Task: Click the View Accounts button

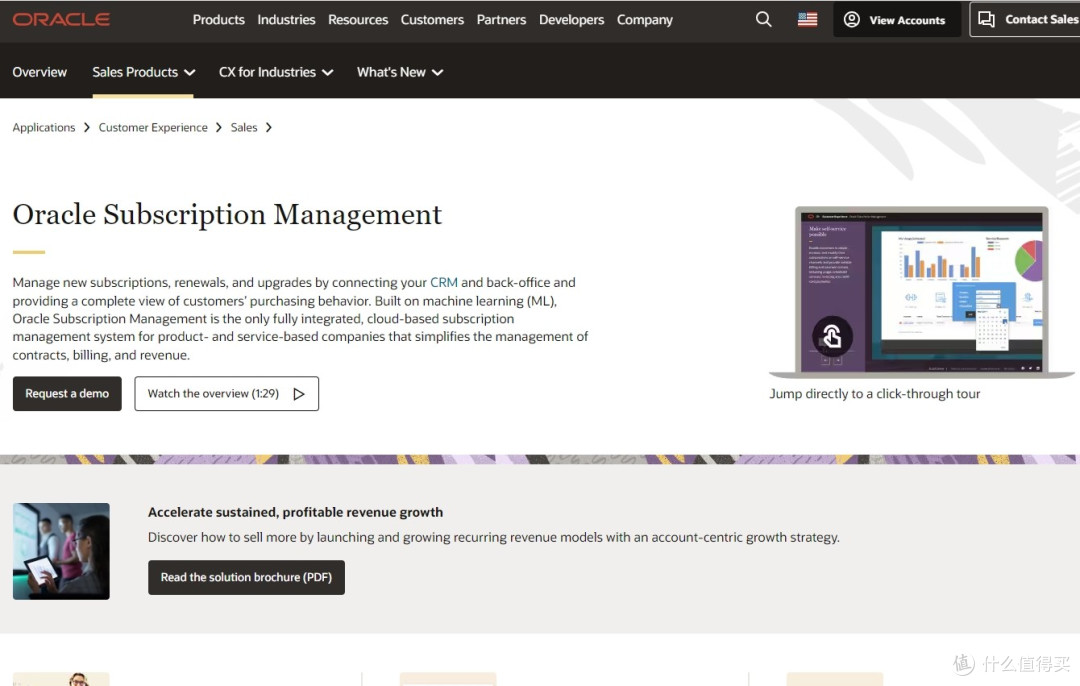Action: (x=897, y=19)
